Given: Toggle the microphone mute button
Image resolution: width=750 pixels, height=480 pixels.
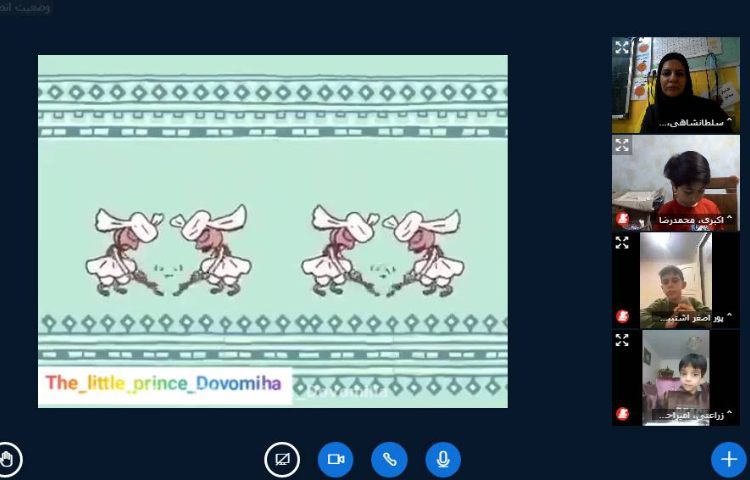Looking at the screenshot, I should (x=442, y=459).
